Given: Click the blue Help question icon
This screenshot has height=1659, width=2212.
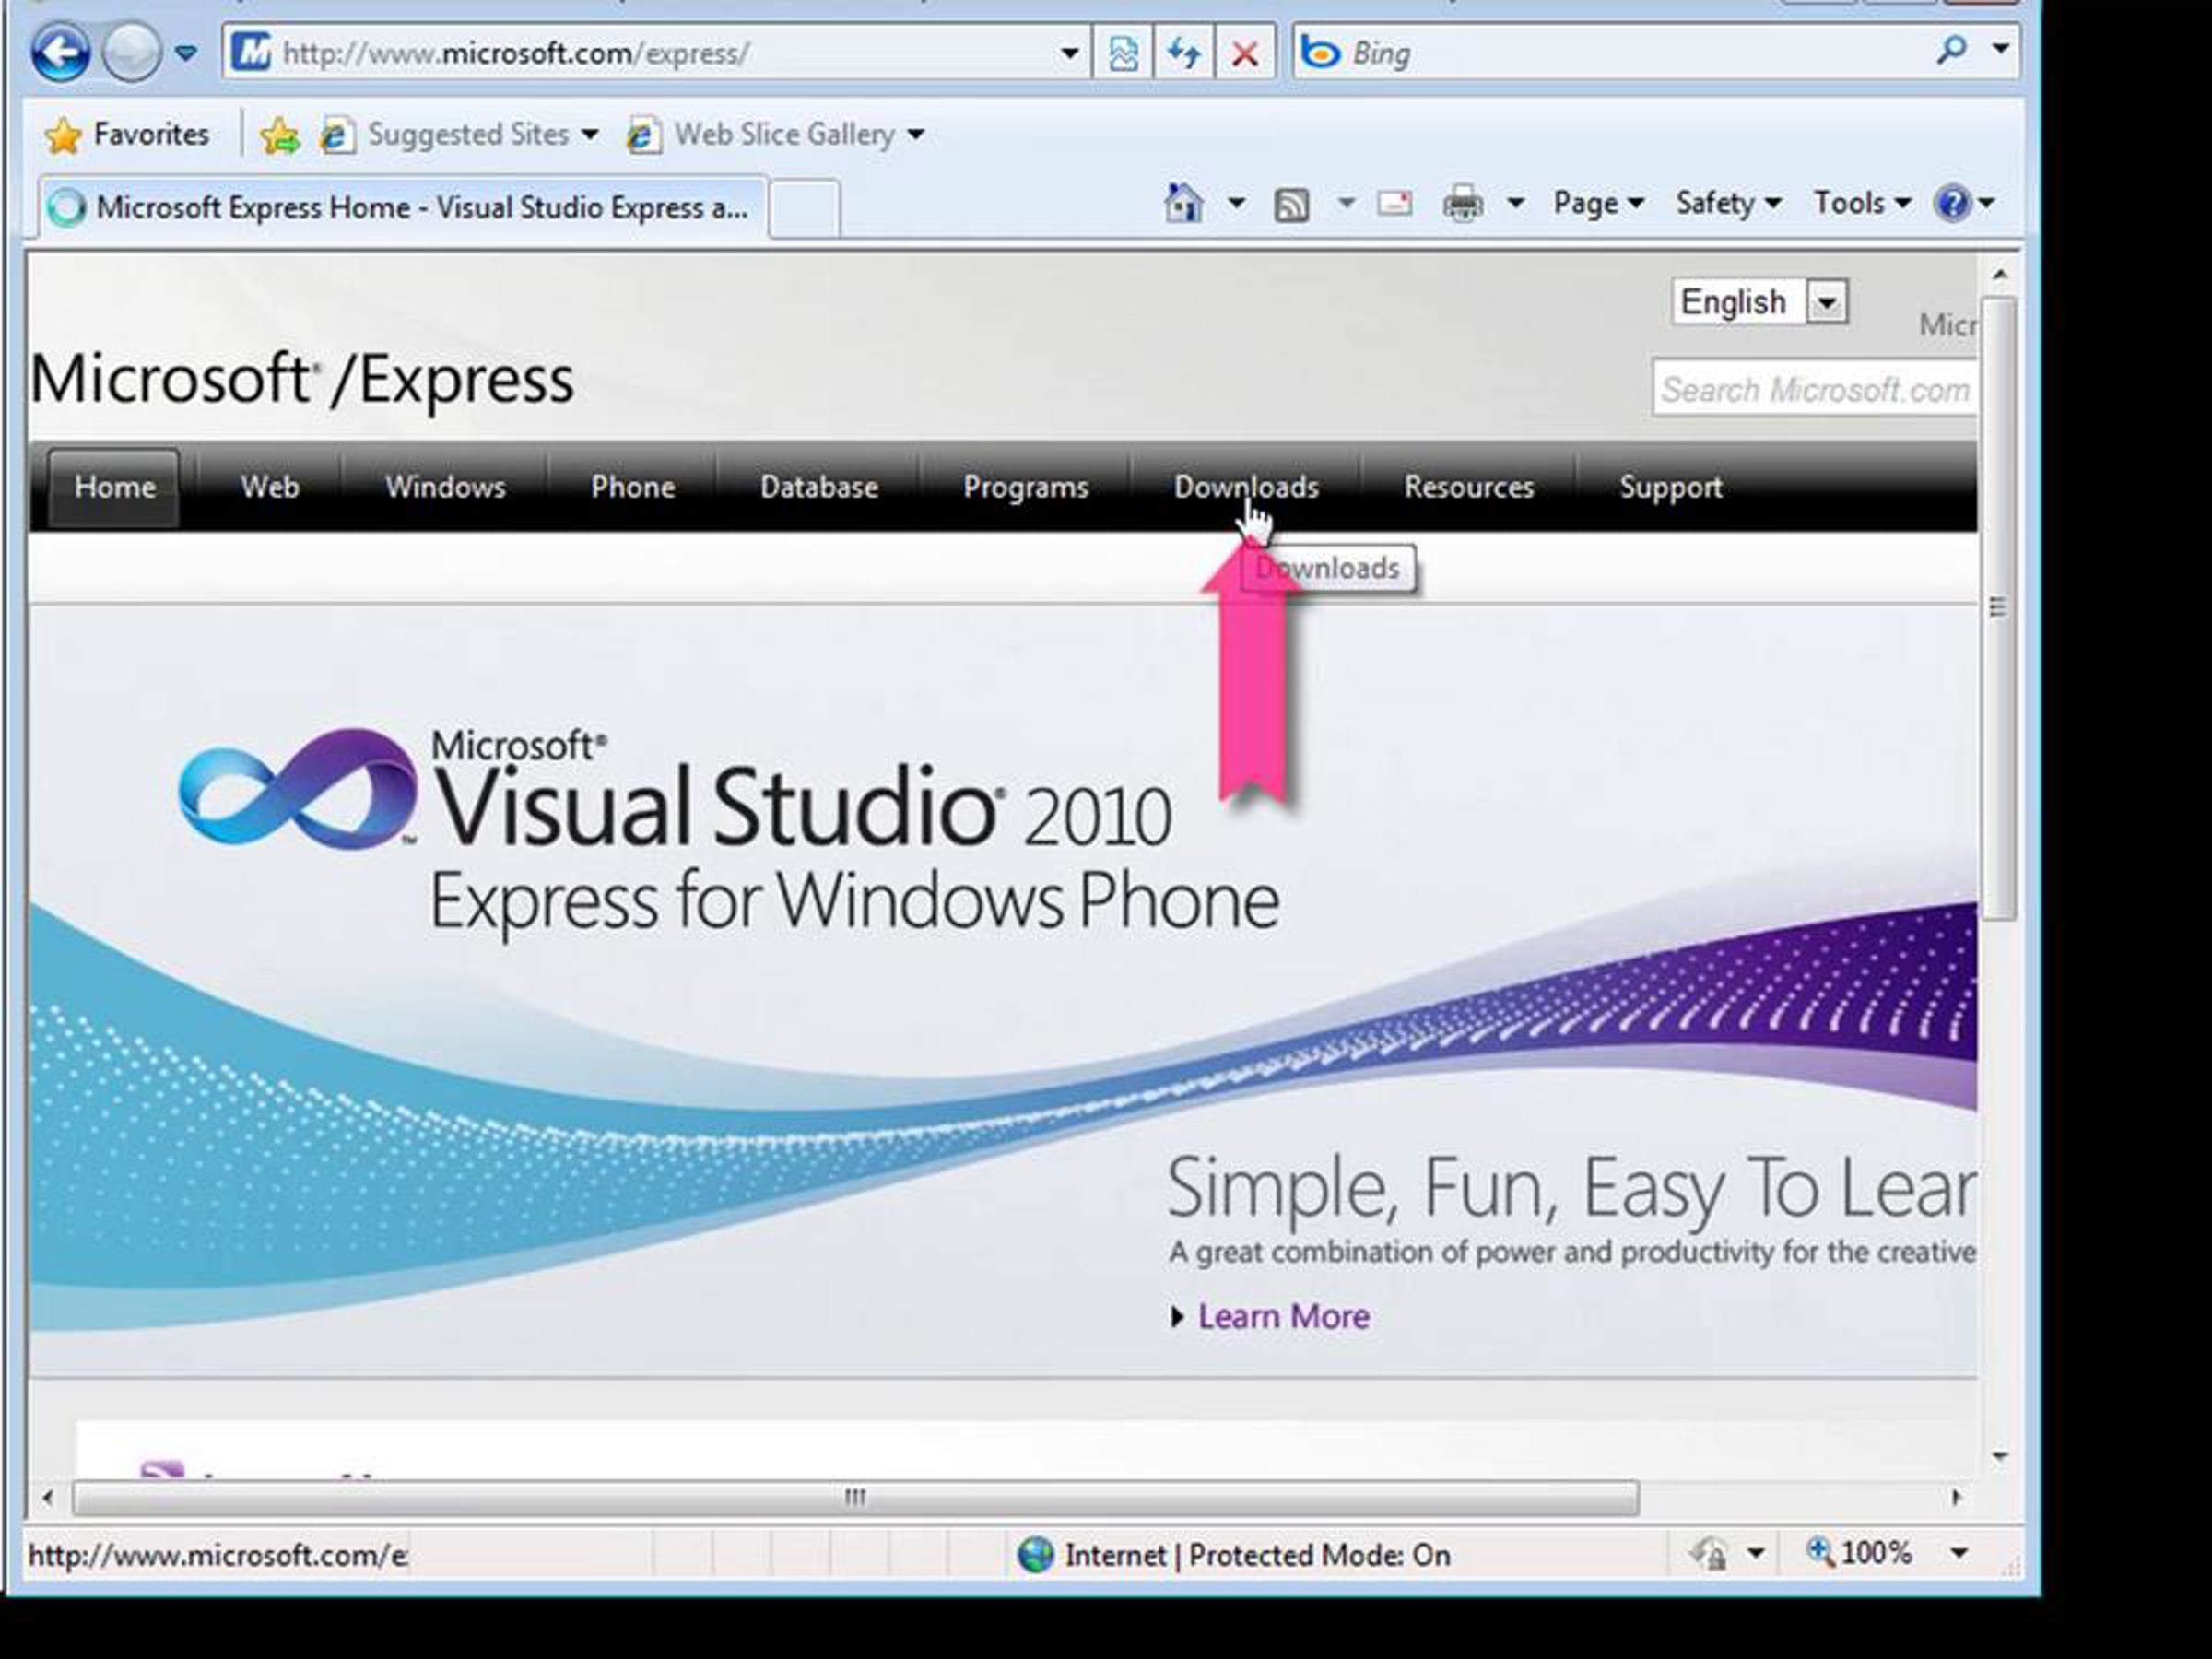Looking at the screenshot, I should [x=1952, y=204].
